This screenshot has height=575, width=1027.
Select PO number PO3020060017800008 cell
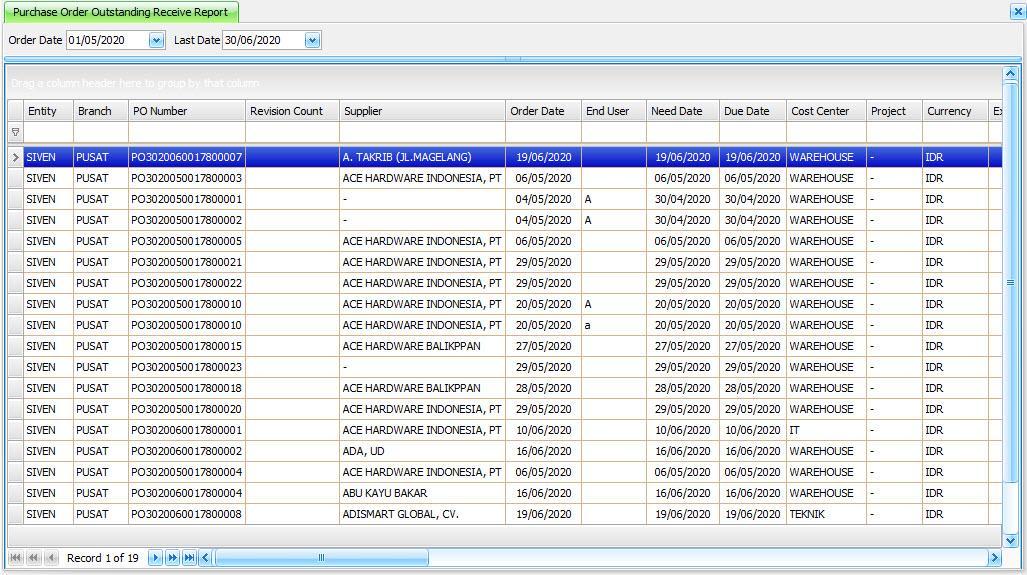click(187, 514)
